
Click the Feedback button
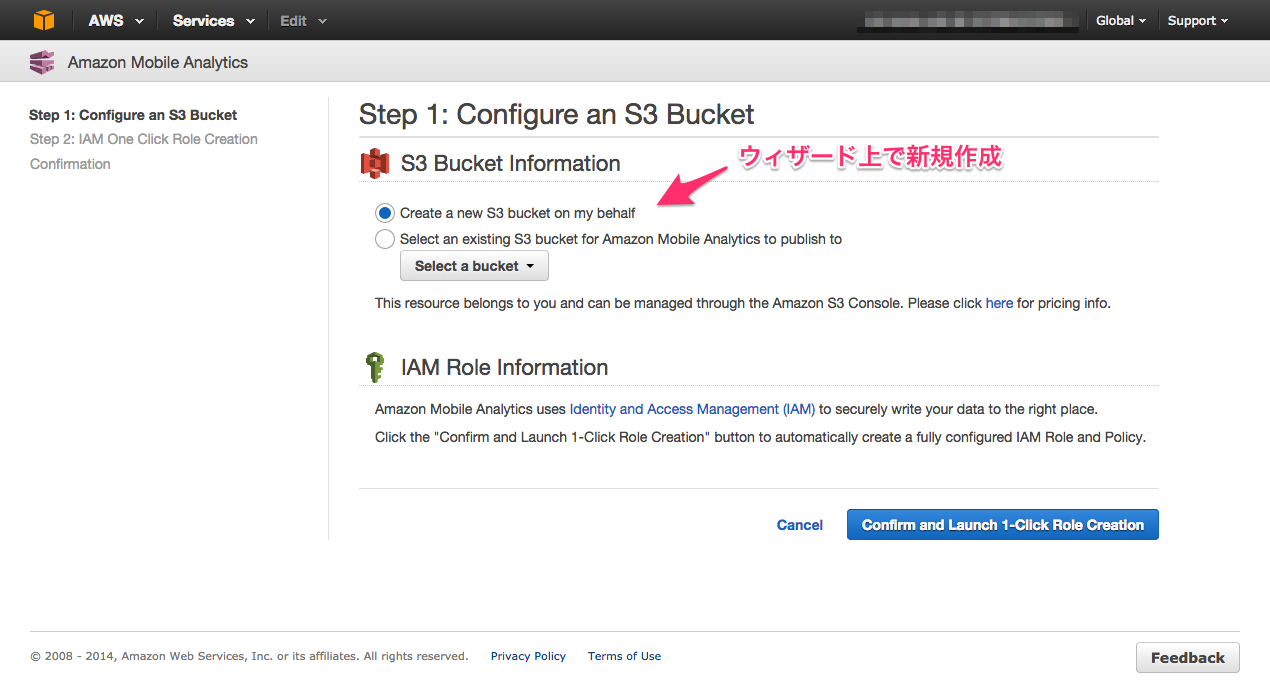[1188, 658]
